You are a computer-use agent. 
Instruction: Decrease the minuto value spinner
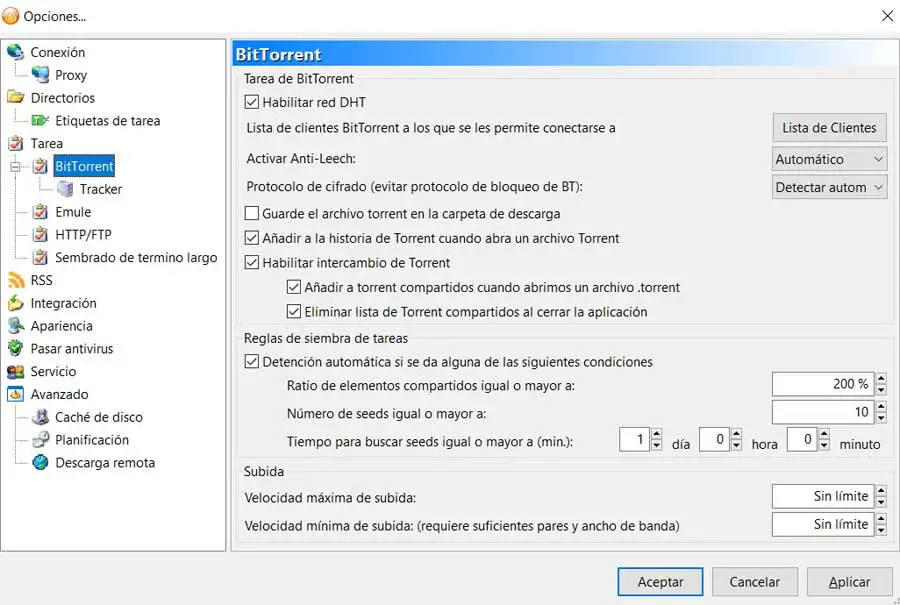pos(824,445)
